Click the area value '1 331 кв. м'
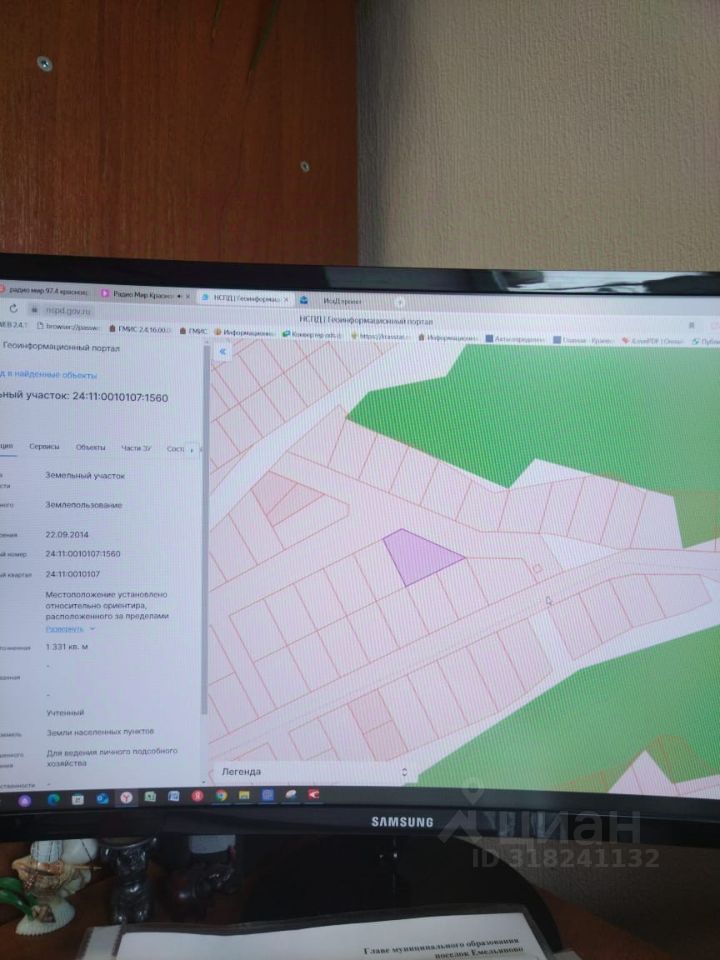The height and width of the screenshot is (960, 720). (67, 647)
